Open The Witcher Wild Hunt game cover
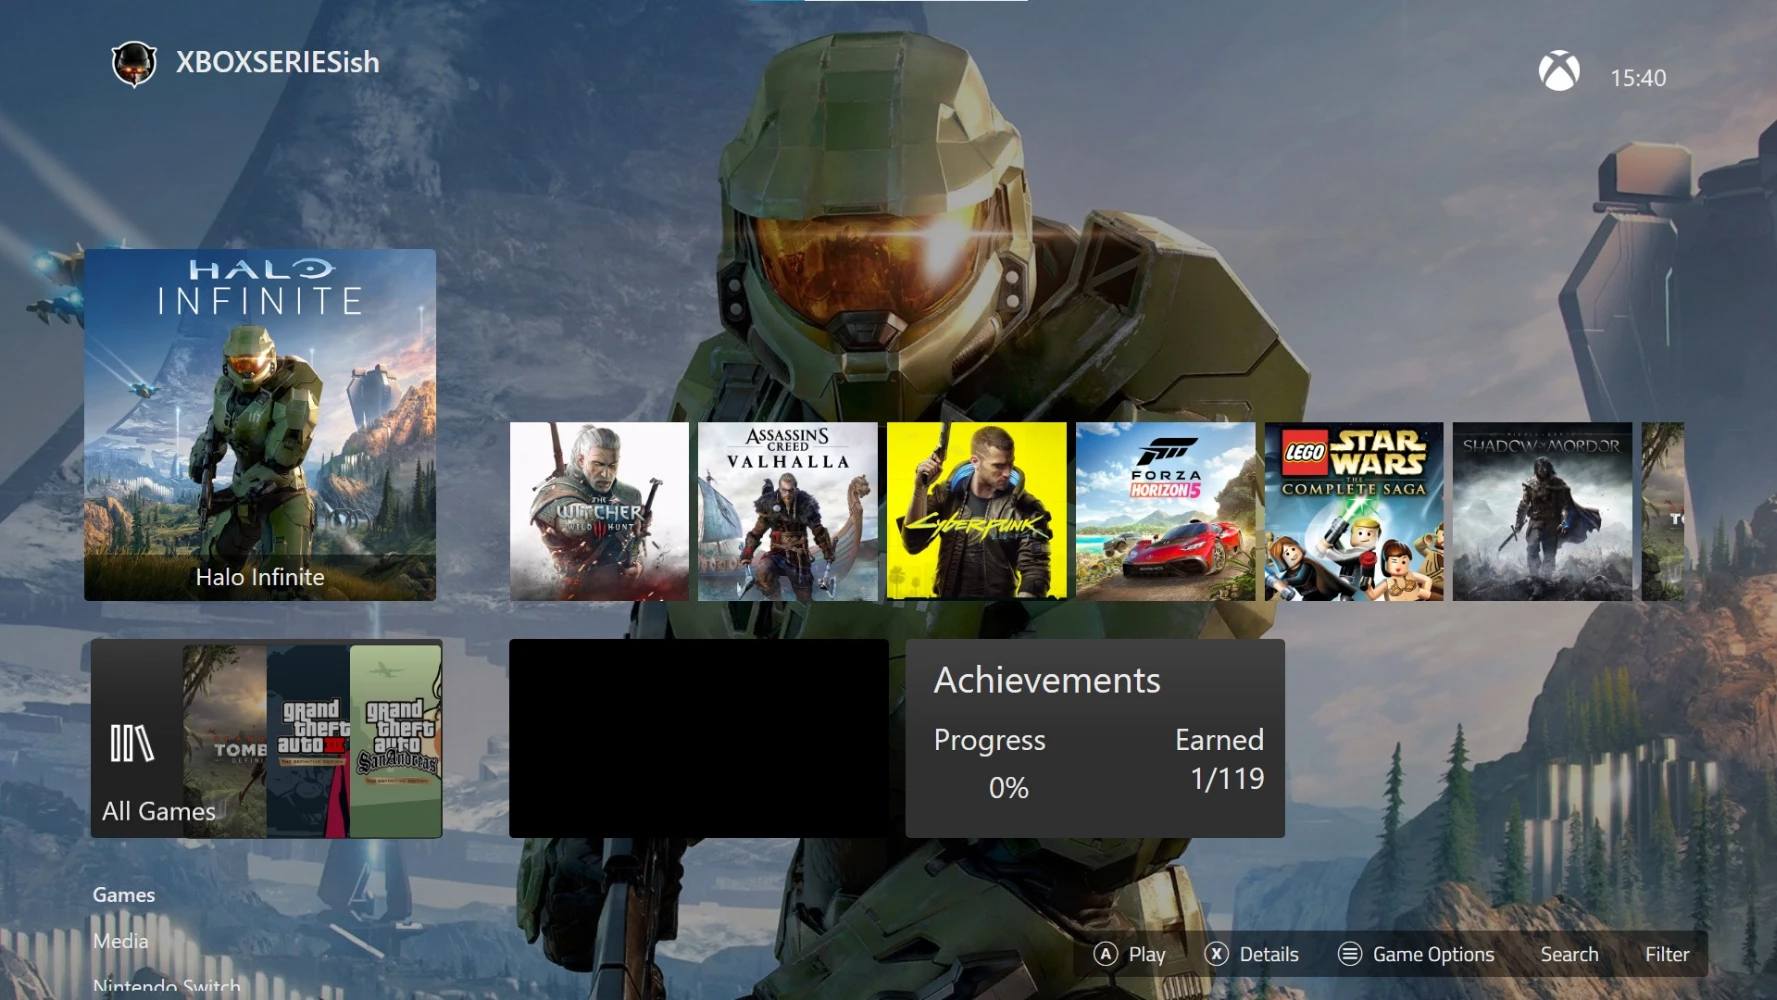Screen dimensions: 1777x1000 (x=599, y=511)
